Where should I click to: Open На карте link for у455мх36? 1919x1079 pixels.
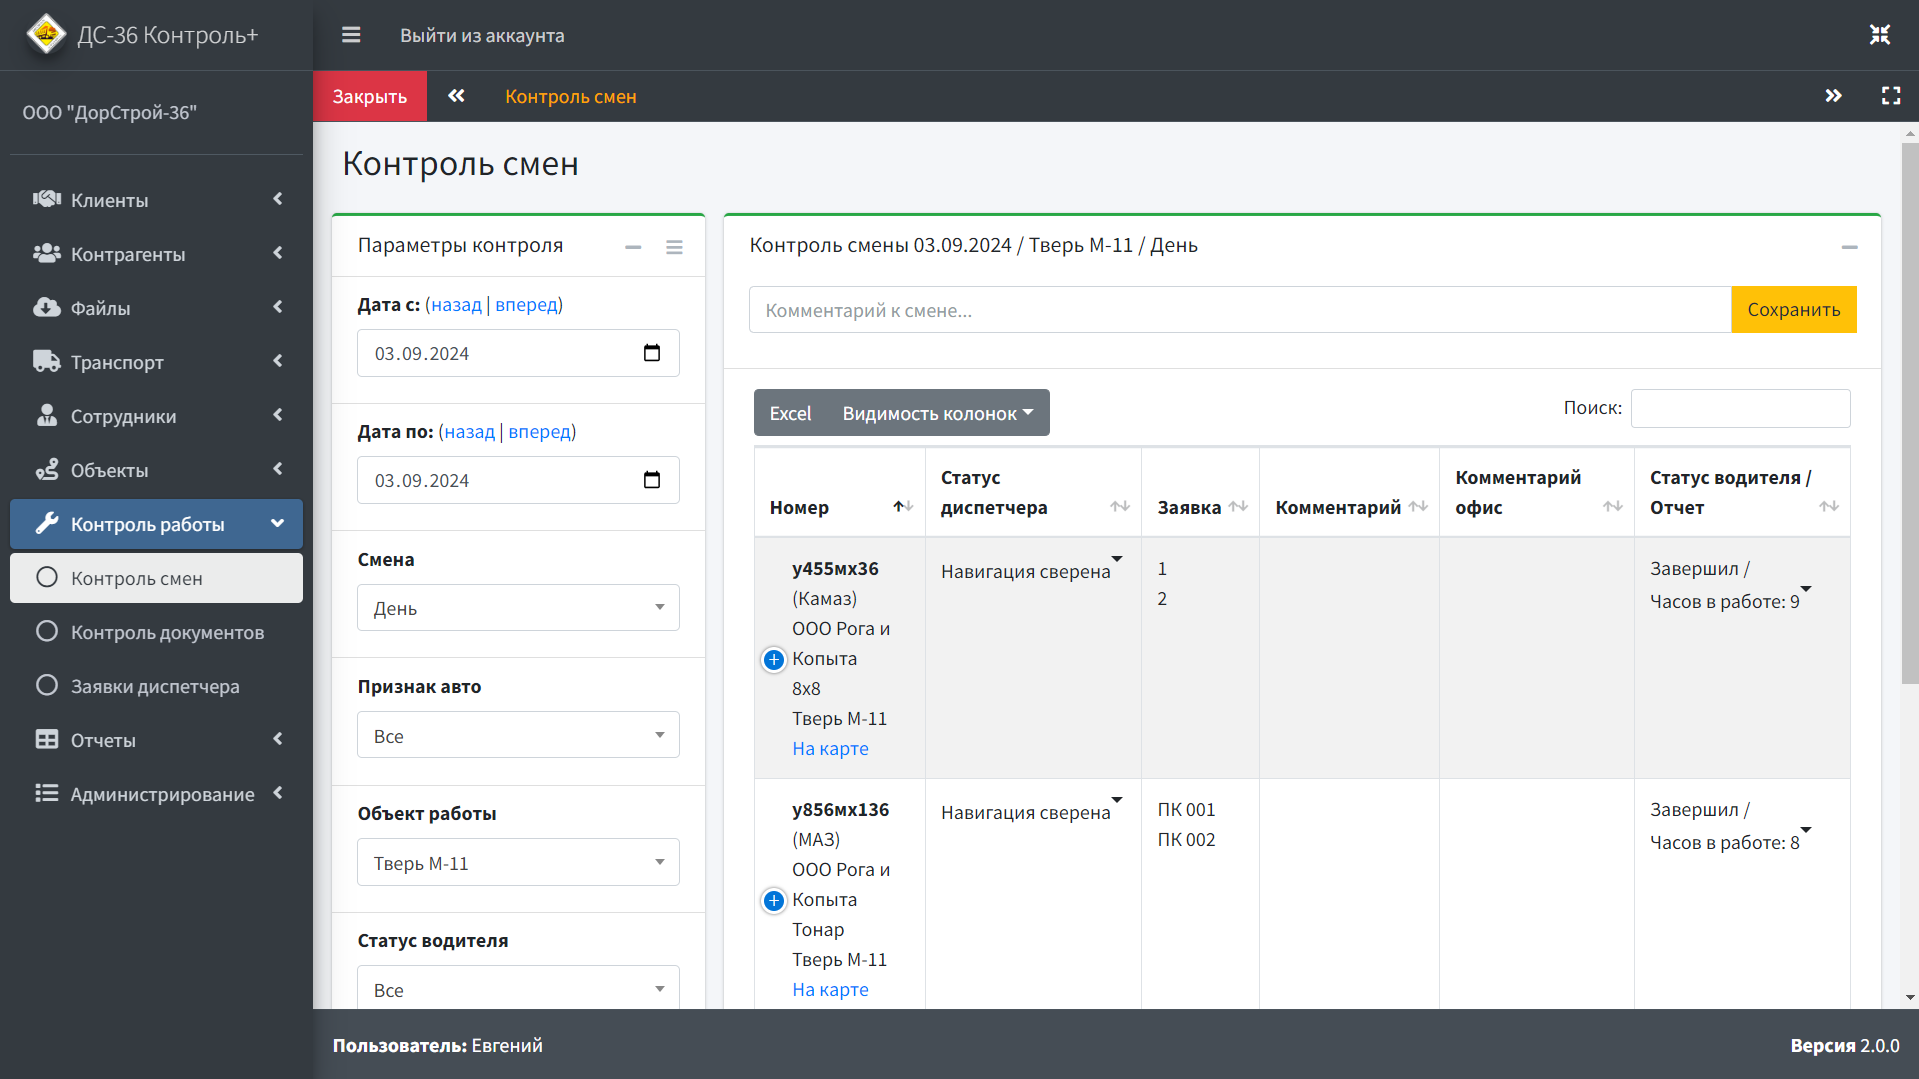point(830,748)
